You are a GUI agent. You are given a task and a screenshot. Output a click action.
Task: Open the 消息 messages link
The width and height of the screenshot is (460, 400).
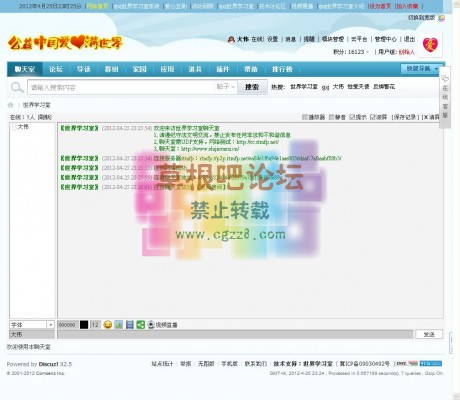tap(290, 39)
